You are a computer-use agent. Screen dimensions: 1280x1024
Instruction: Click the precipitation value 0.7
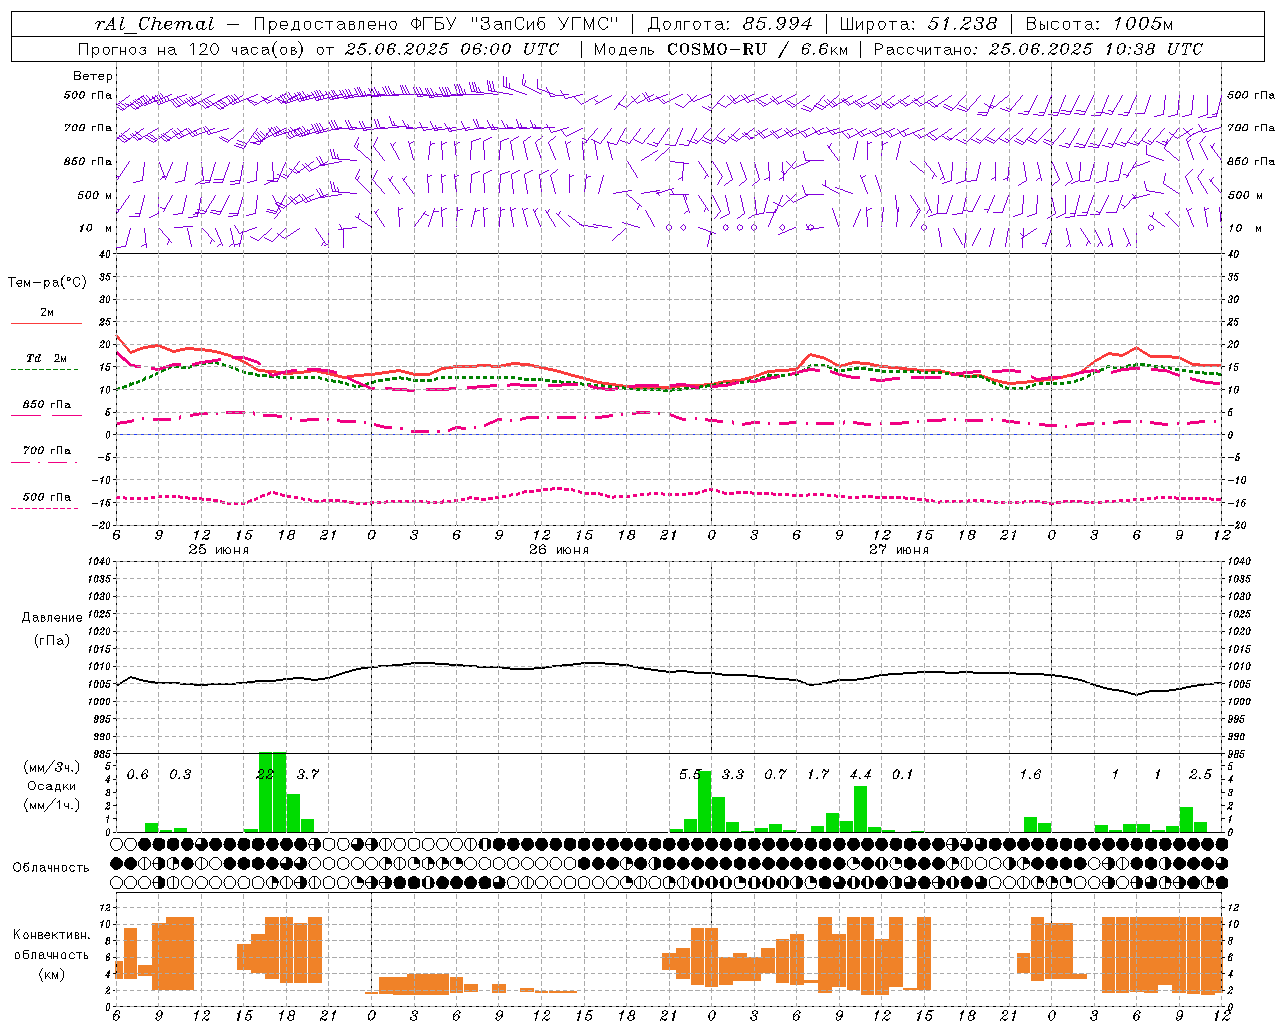[x=775, y=775]
